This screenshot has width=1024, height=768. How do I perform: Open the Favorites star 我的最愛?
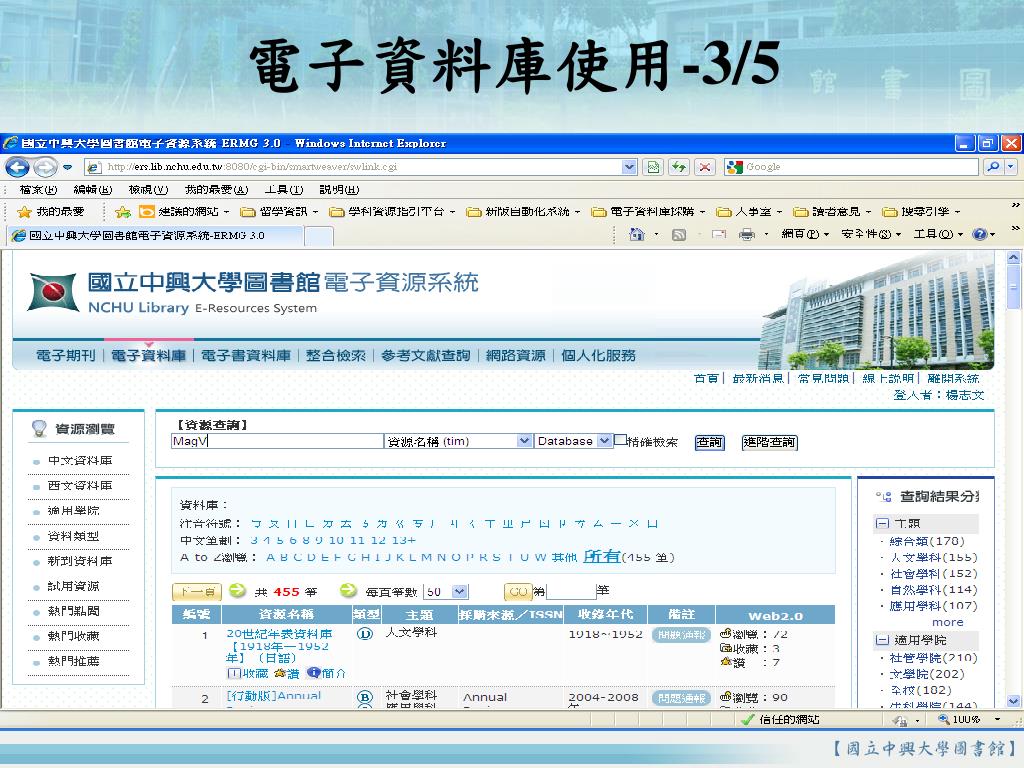[51, 212]
